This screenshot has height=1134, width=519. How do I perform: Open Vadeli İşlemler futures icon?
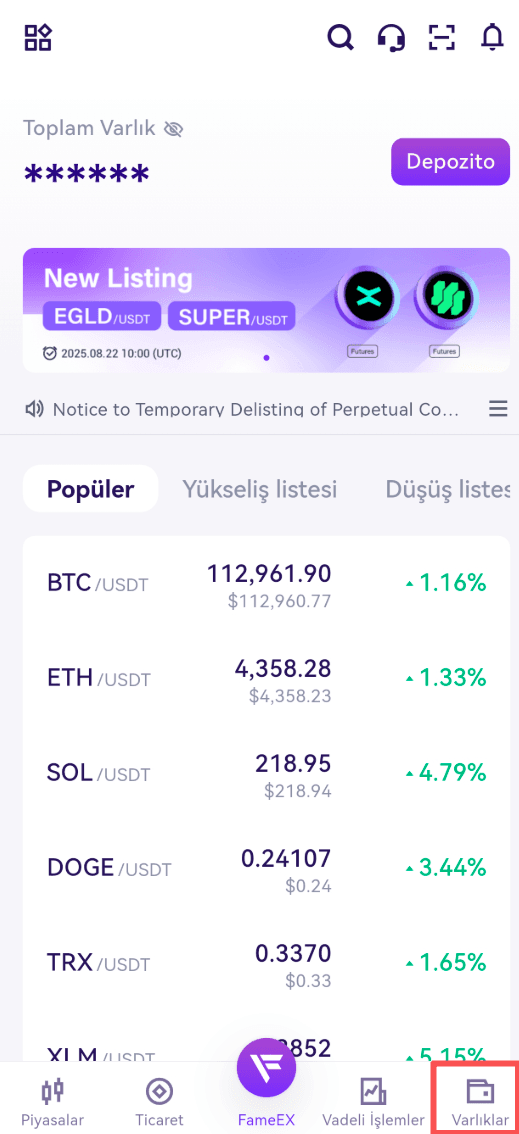(374, 1091)
